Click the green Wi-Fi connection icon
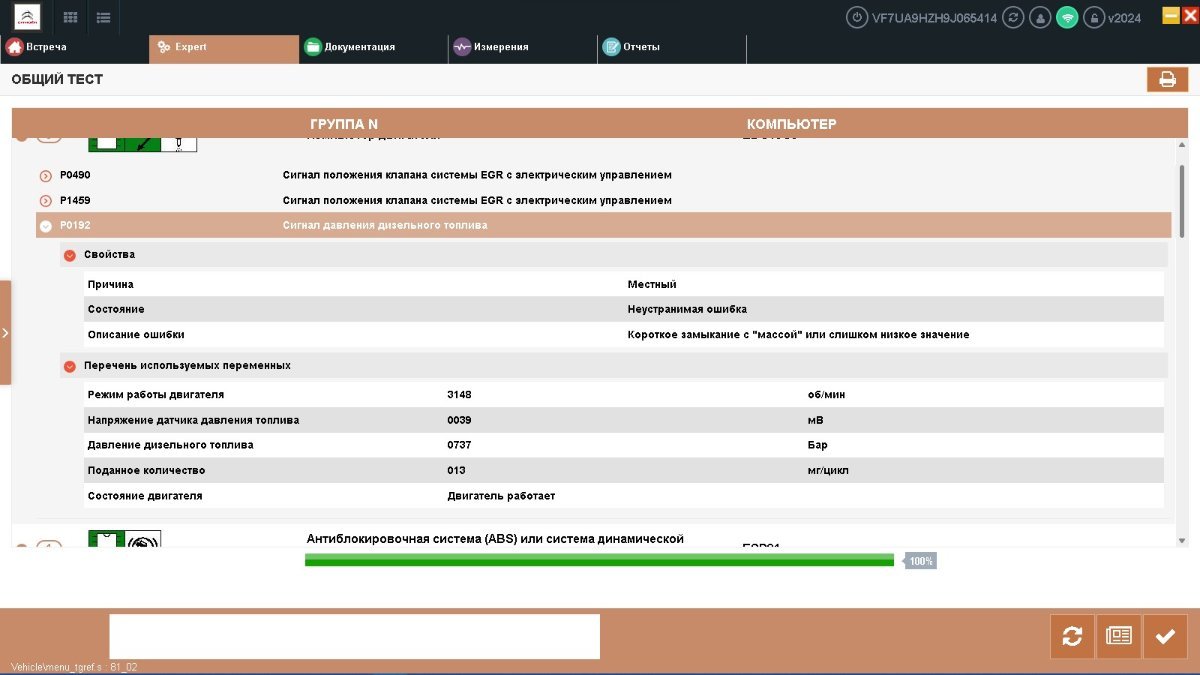The width and height of the screenshot is (1200, 675). [1067, 17]
